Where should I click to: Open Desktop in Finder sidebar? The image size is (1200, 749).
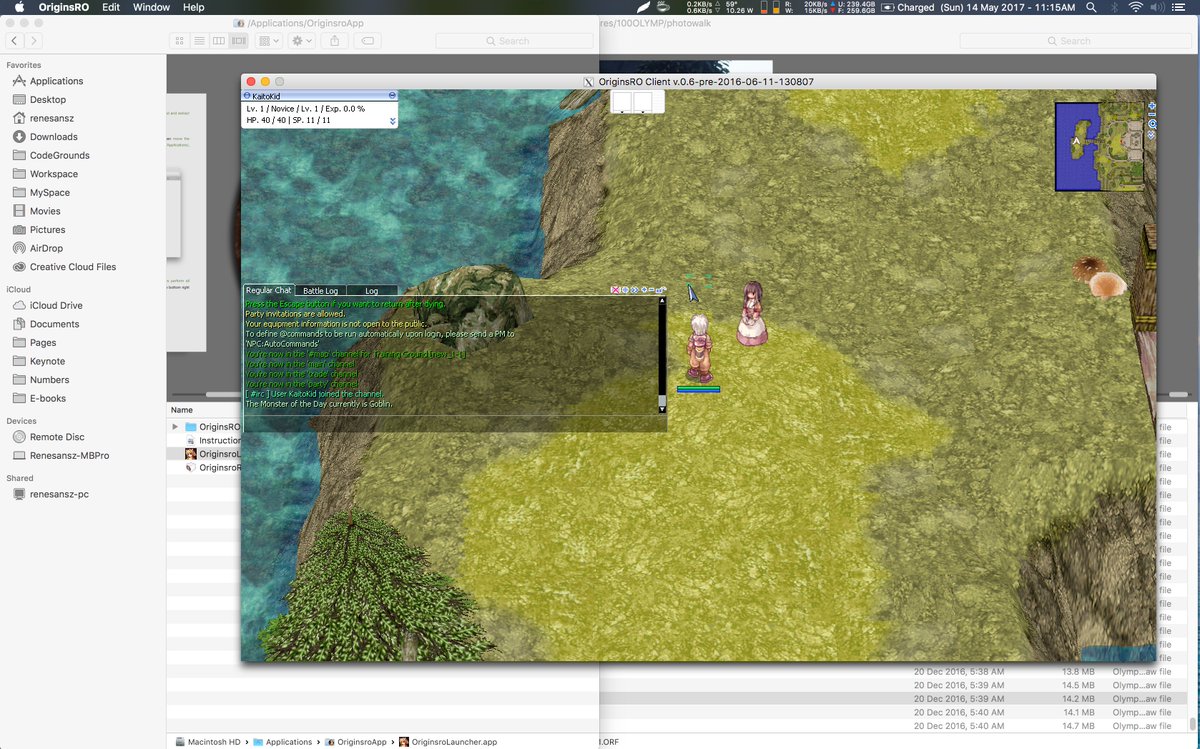click(48, 100)
